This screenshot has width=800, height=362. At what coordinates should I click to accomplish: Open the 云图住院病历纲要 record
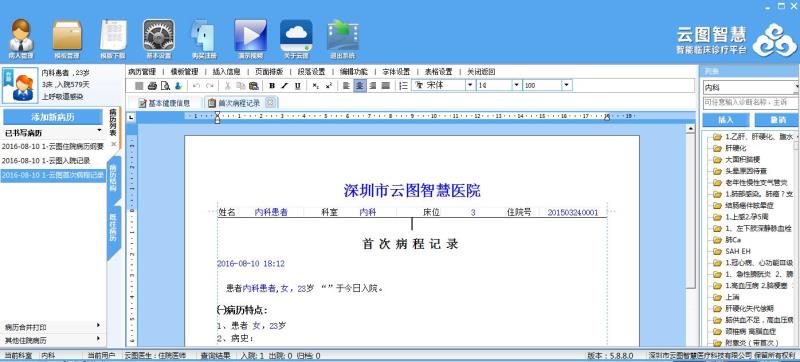[x=53, y=146]
